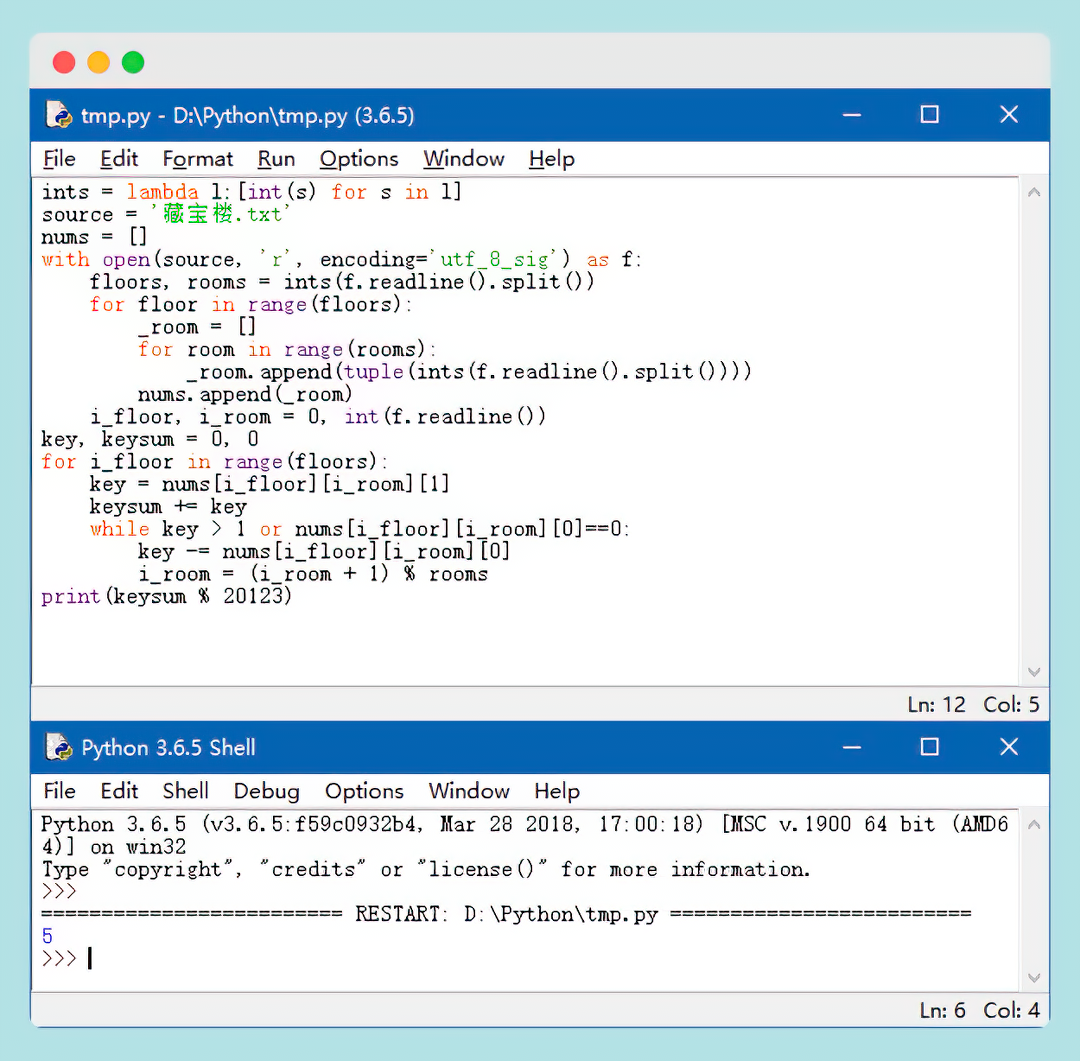Minimize the tmp.py editor window
Image resolution: width=1080 pixels, height=1061 pixels.
(x=852, y=114)
